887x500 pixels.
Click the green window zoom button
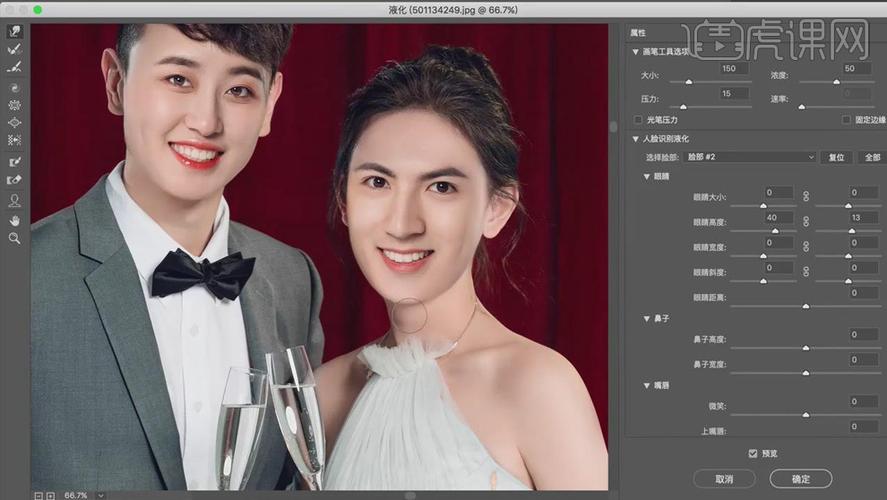pos(37,10)
